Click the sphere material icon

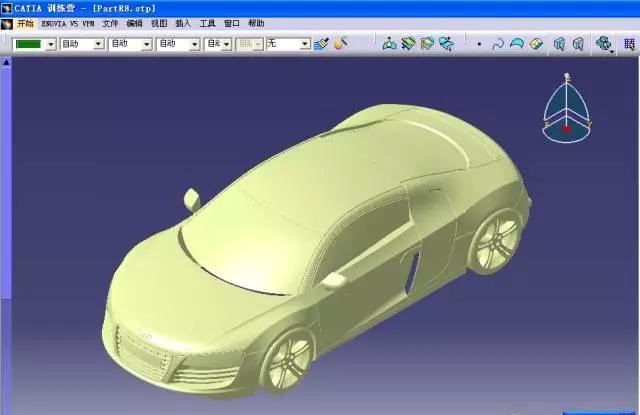340,44
